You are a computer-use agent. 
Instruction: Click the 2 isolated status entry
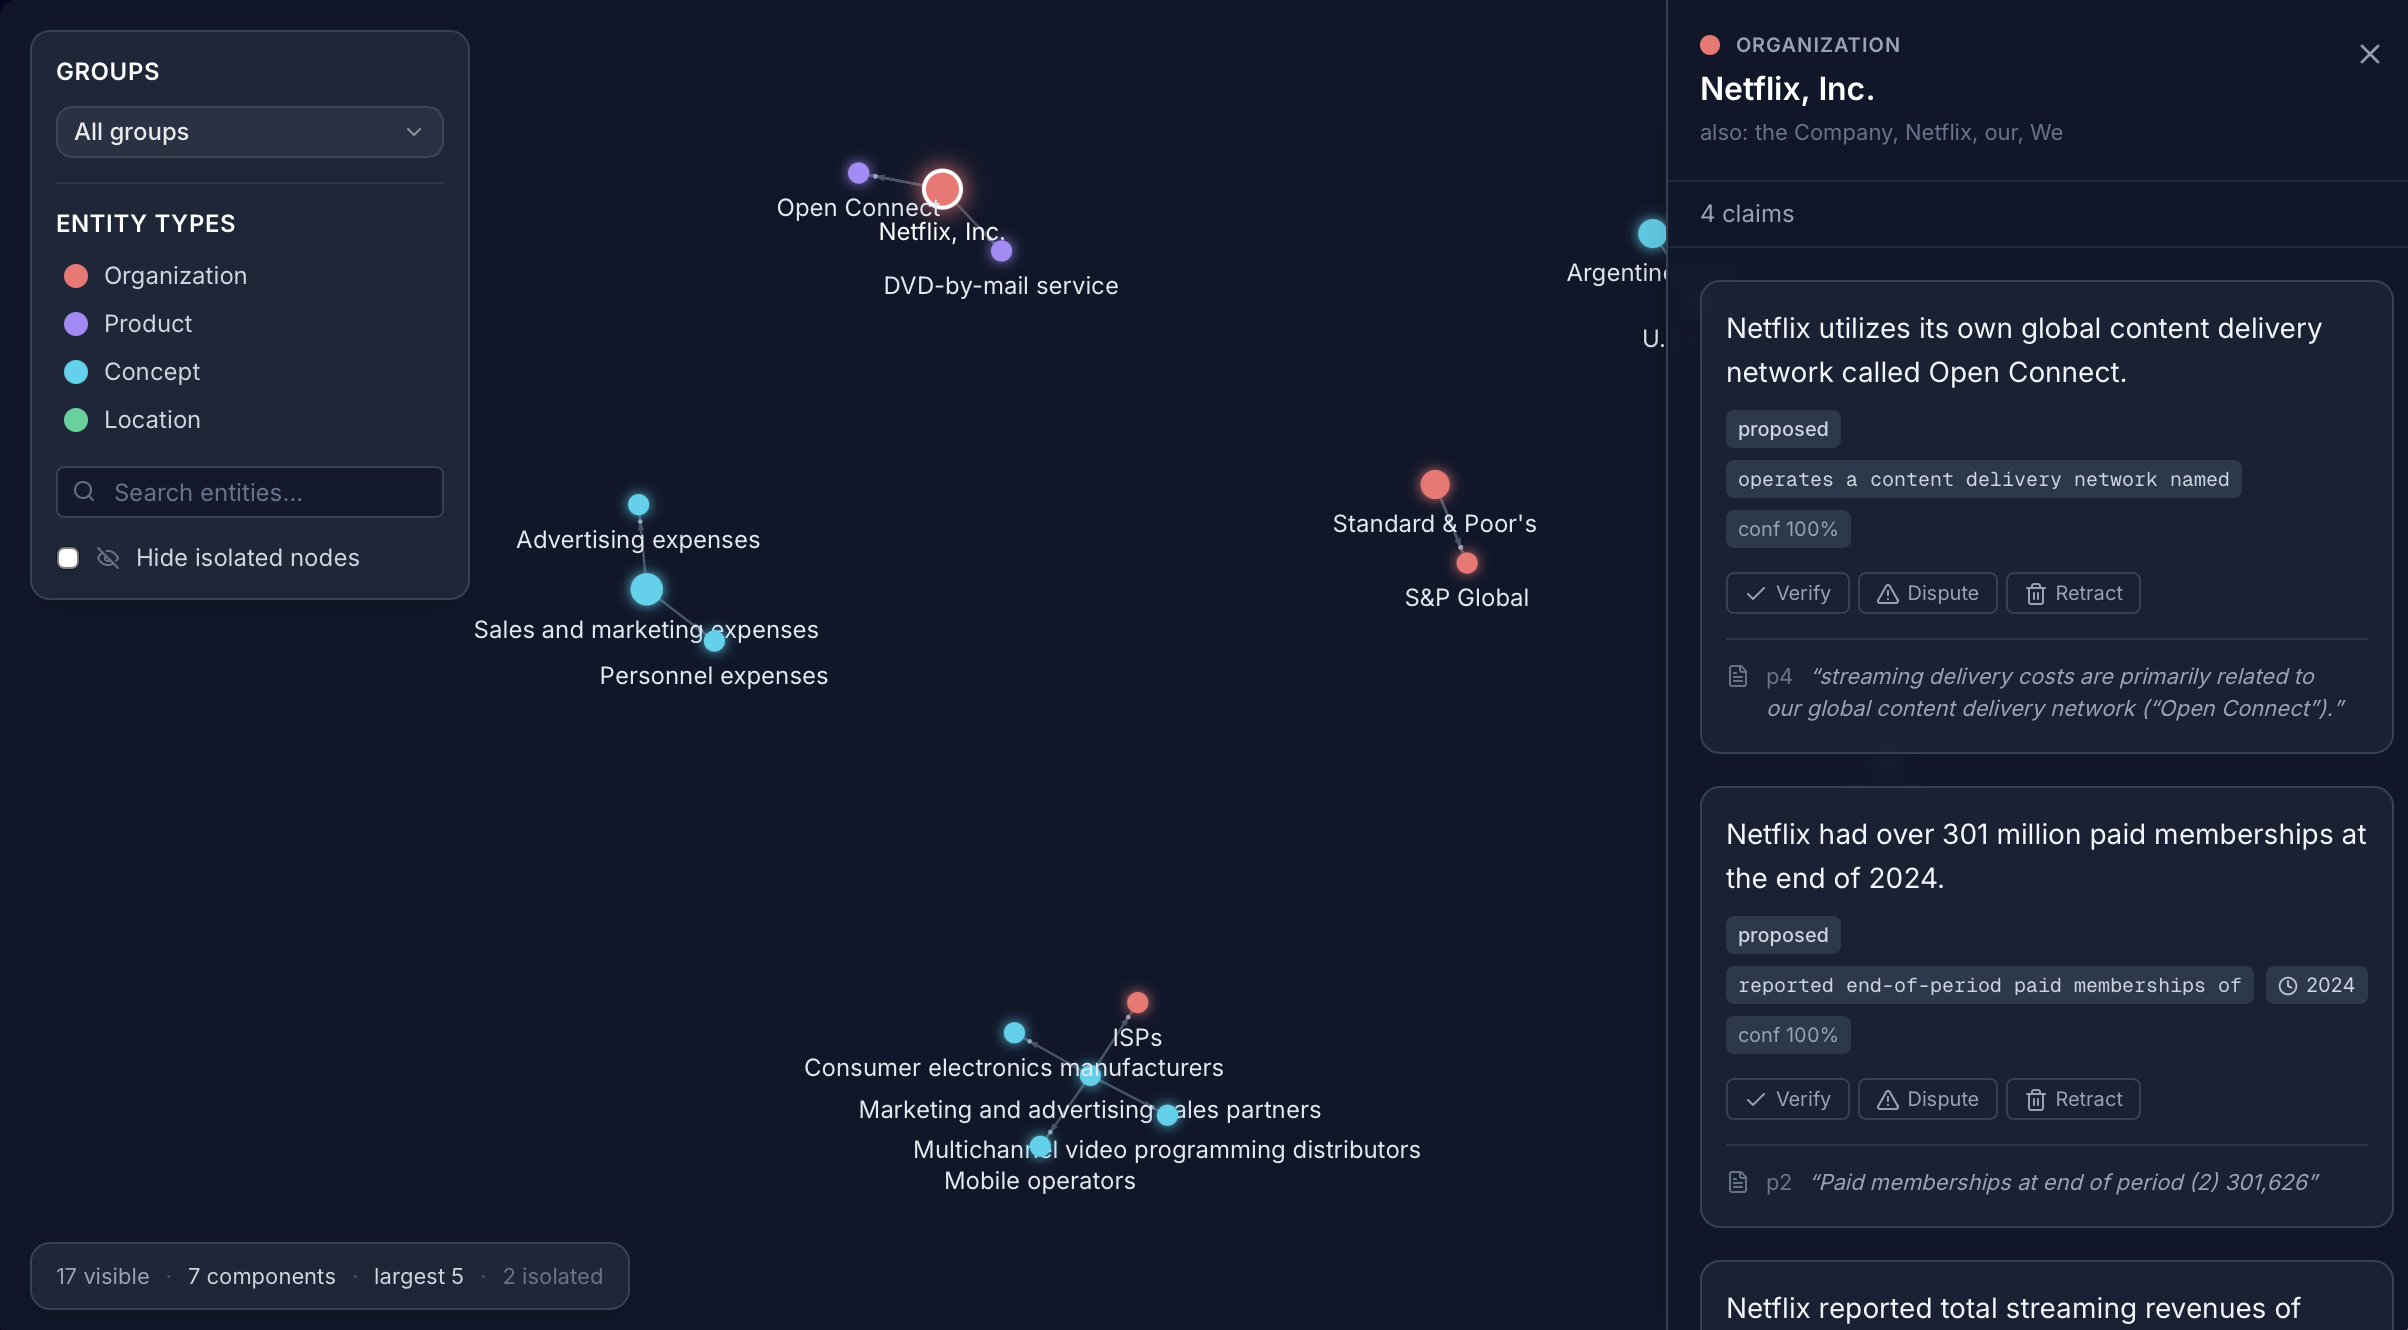pos(552,1276)
